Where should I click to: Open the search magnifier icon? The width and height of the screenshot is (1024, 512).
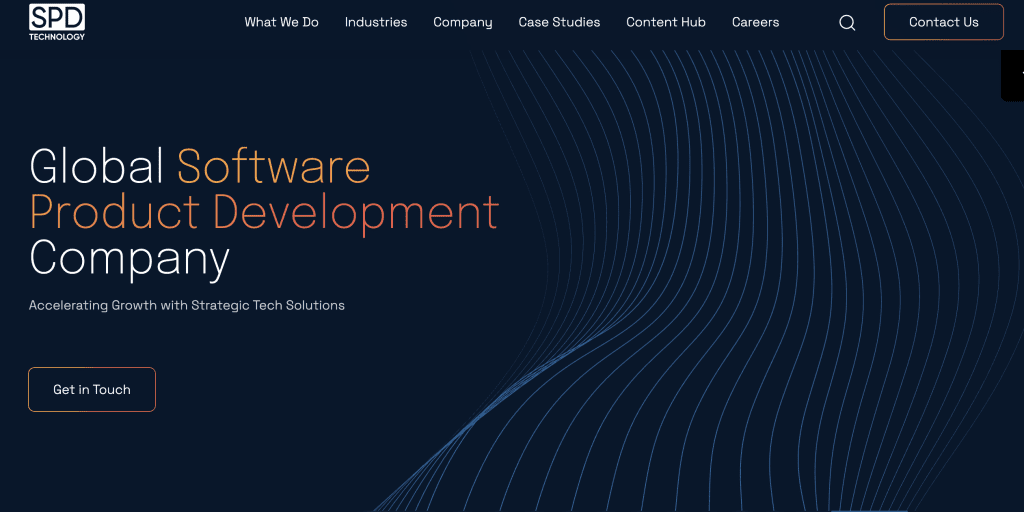pyautogui.click(x=847, y=23)
